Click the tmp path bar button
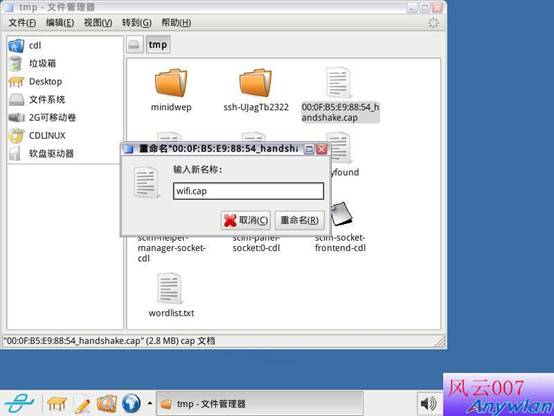The image size is (554, 416). coord(158,45)
